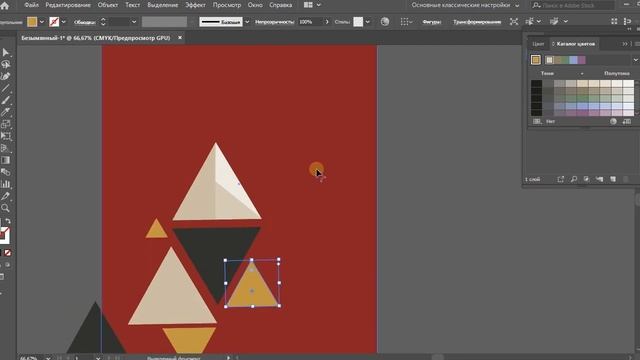Select the Shape Builder tool
The width and height of the screenshot is (640, 360).
click(6, 148)
